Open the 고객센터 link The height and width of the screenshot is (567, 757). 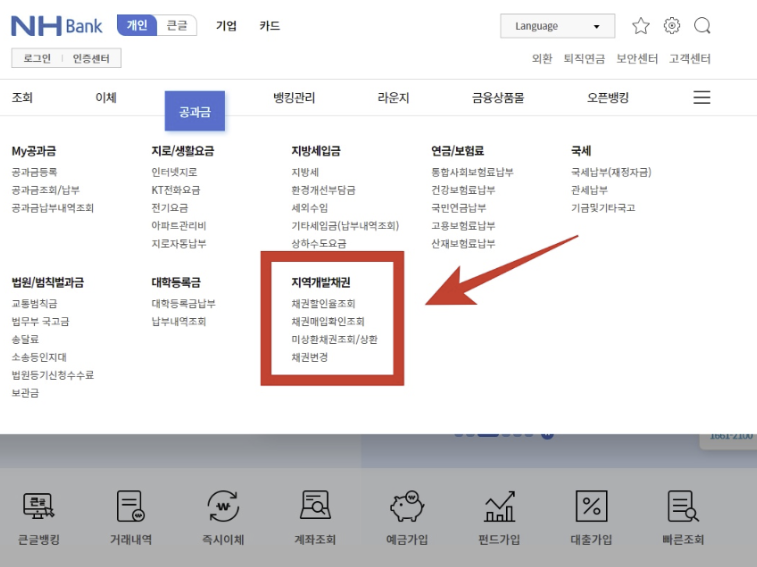(x=689, y=58)
